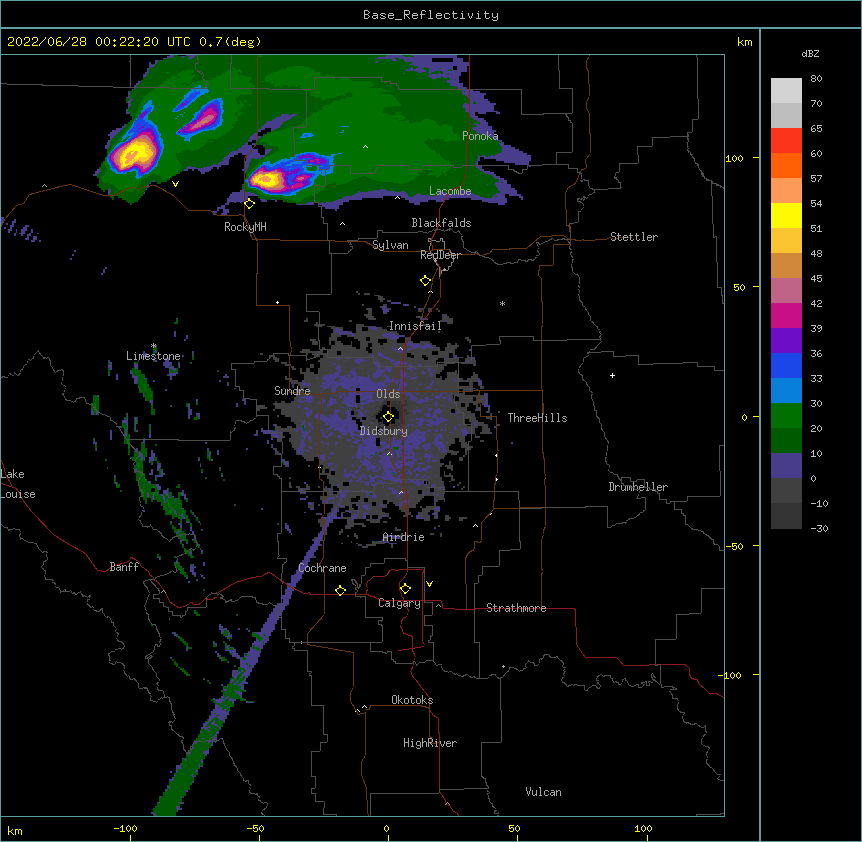
Task: Click the asterisk marker above Limestone label
Action: click(154, 346)
